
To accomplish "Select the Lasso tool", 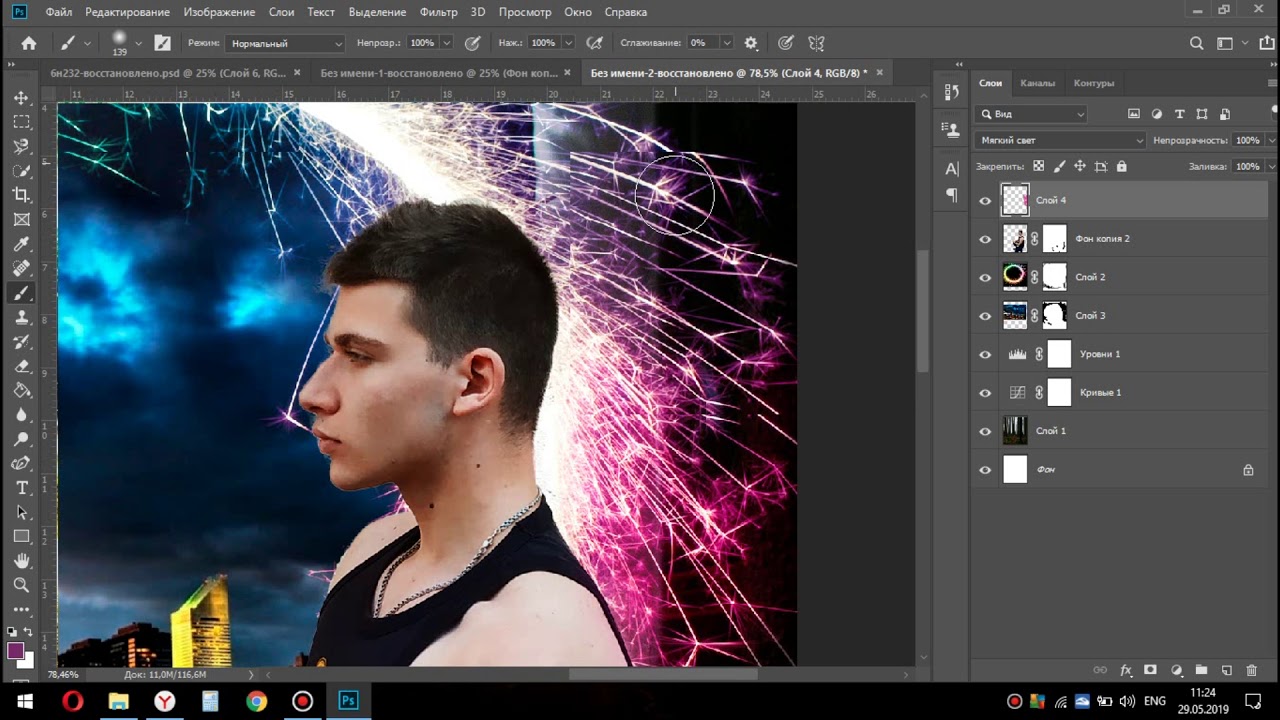I will click(21, 146).
